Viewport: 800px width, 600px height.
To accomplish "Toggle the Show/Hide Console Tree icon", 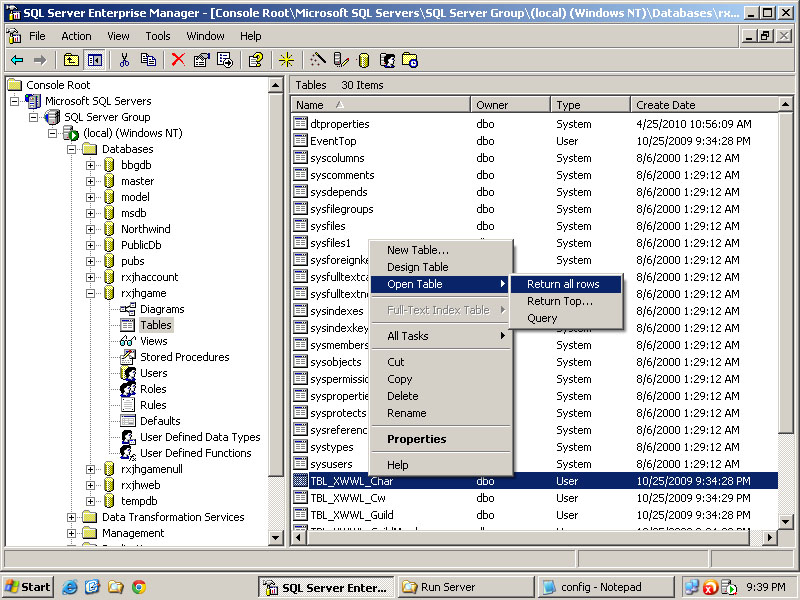I will [94, 60].
